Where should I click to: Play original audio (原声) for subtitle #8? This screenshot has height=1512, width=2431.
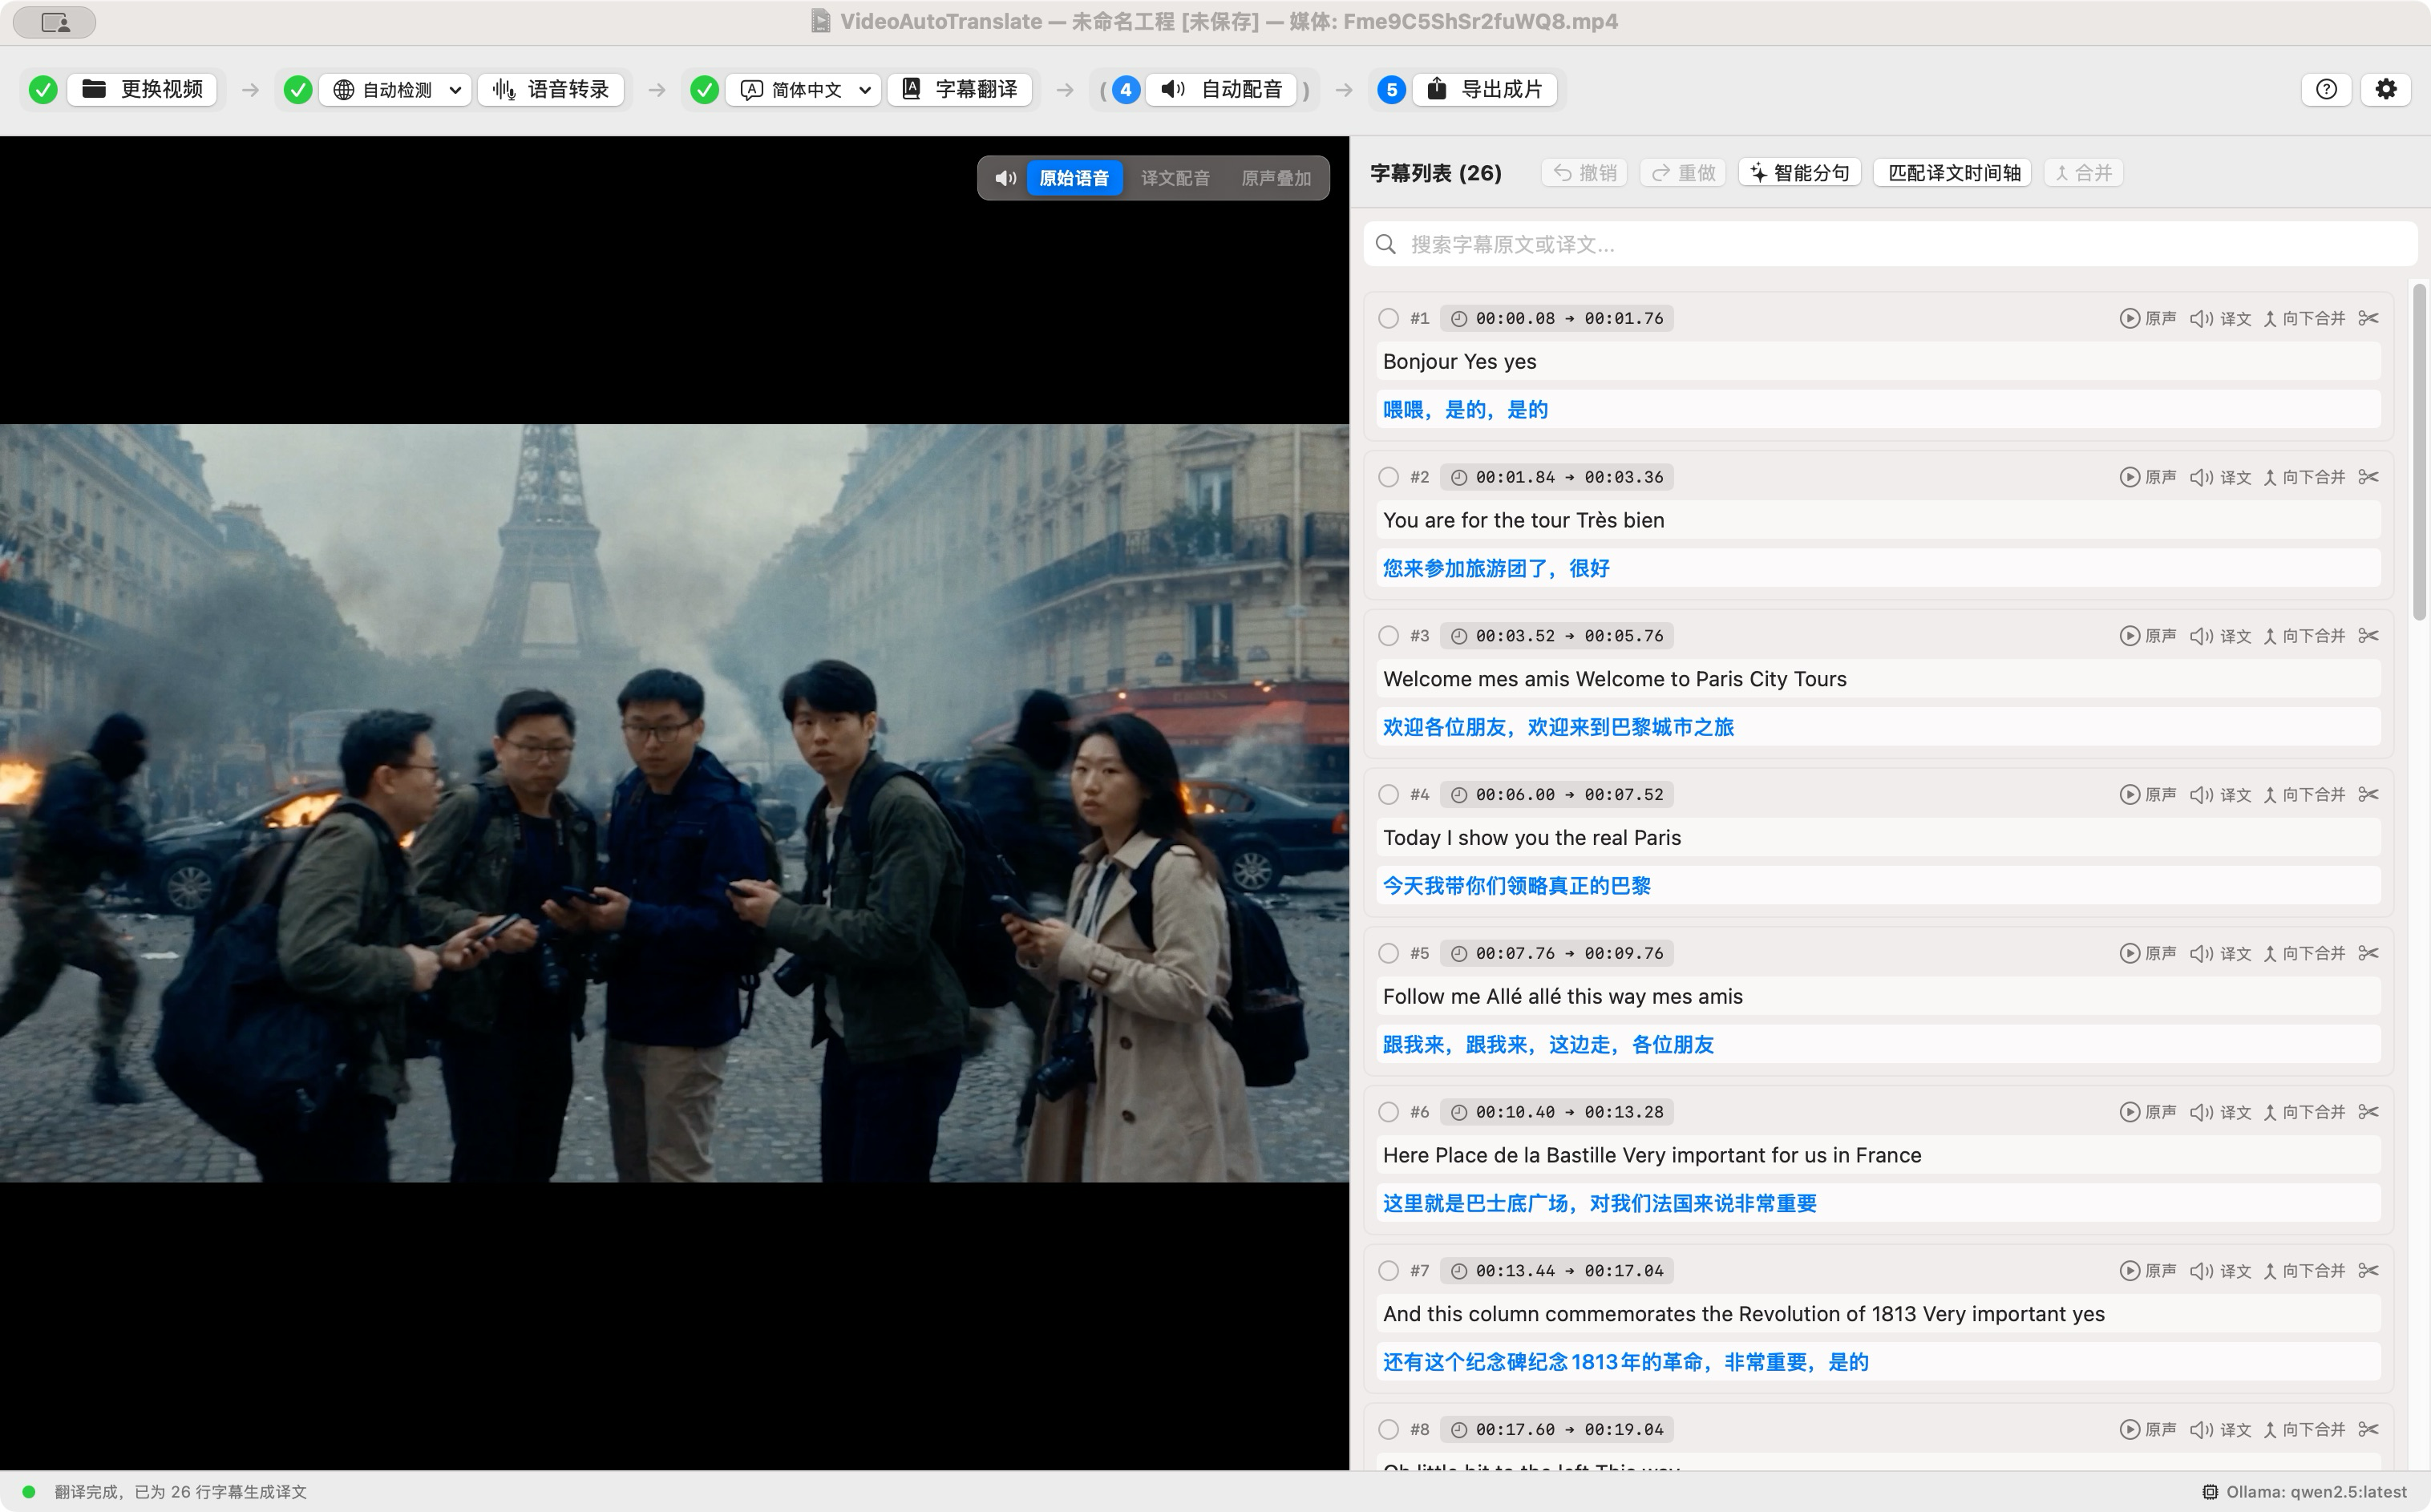tap(2148, 1430)
